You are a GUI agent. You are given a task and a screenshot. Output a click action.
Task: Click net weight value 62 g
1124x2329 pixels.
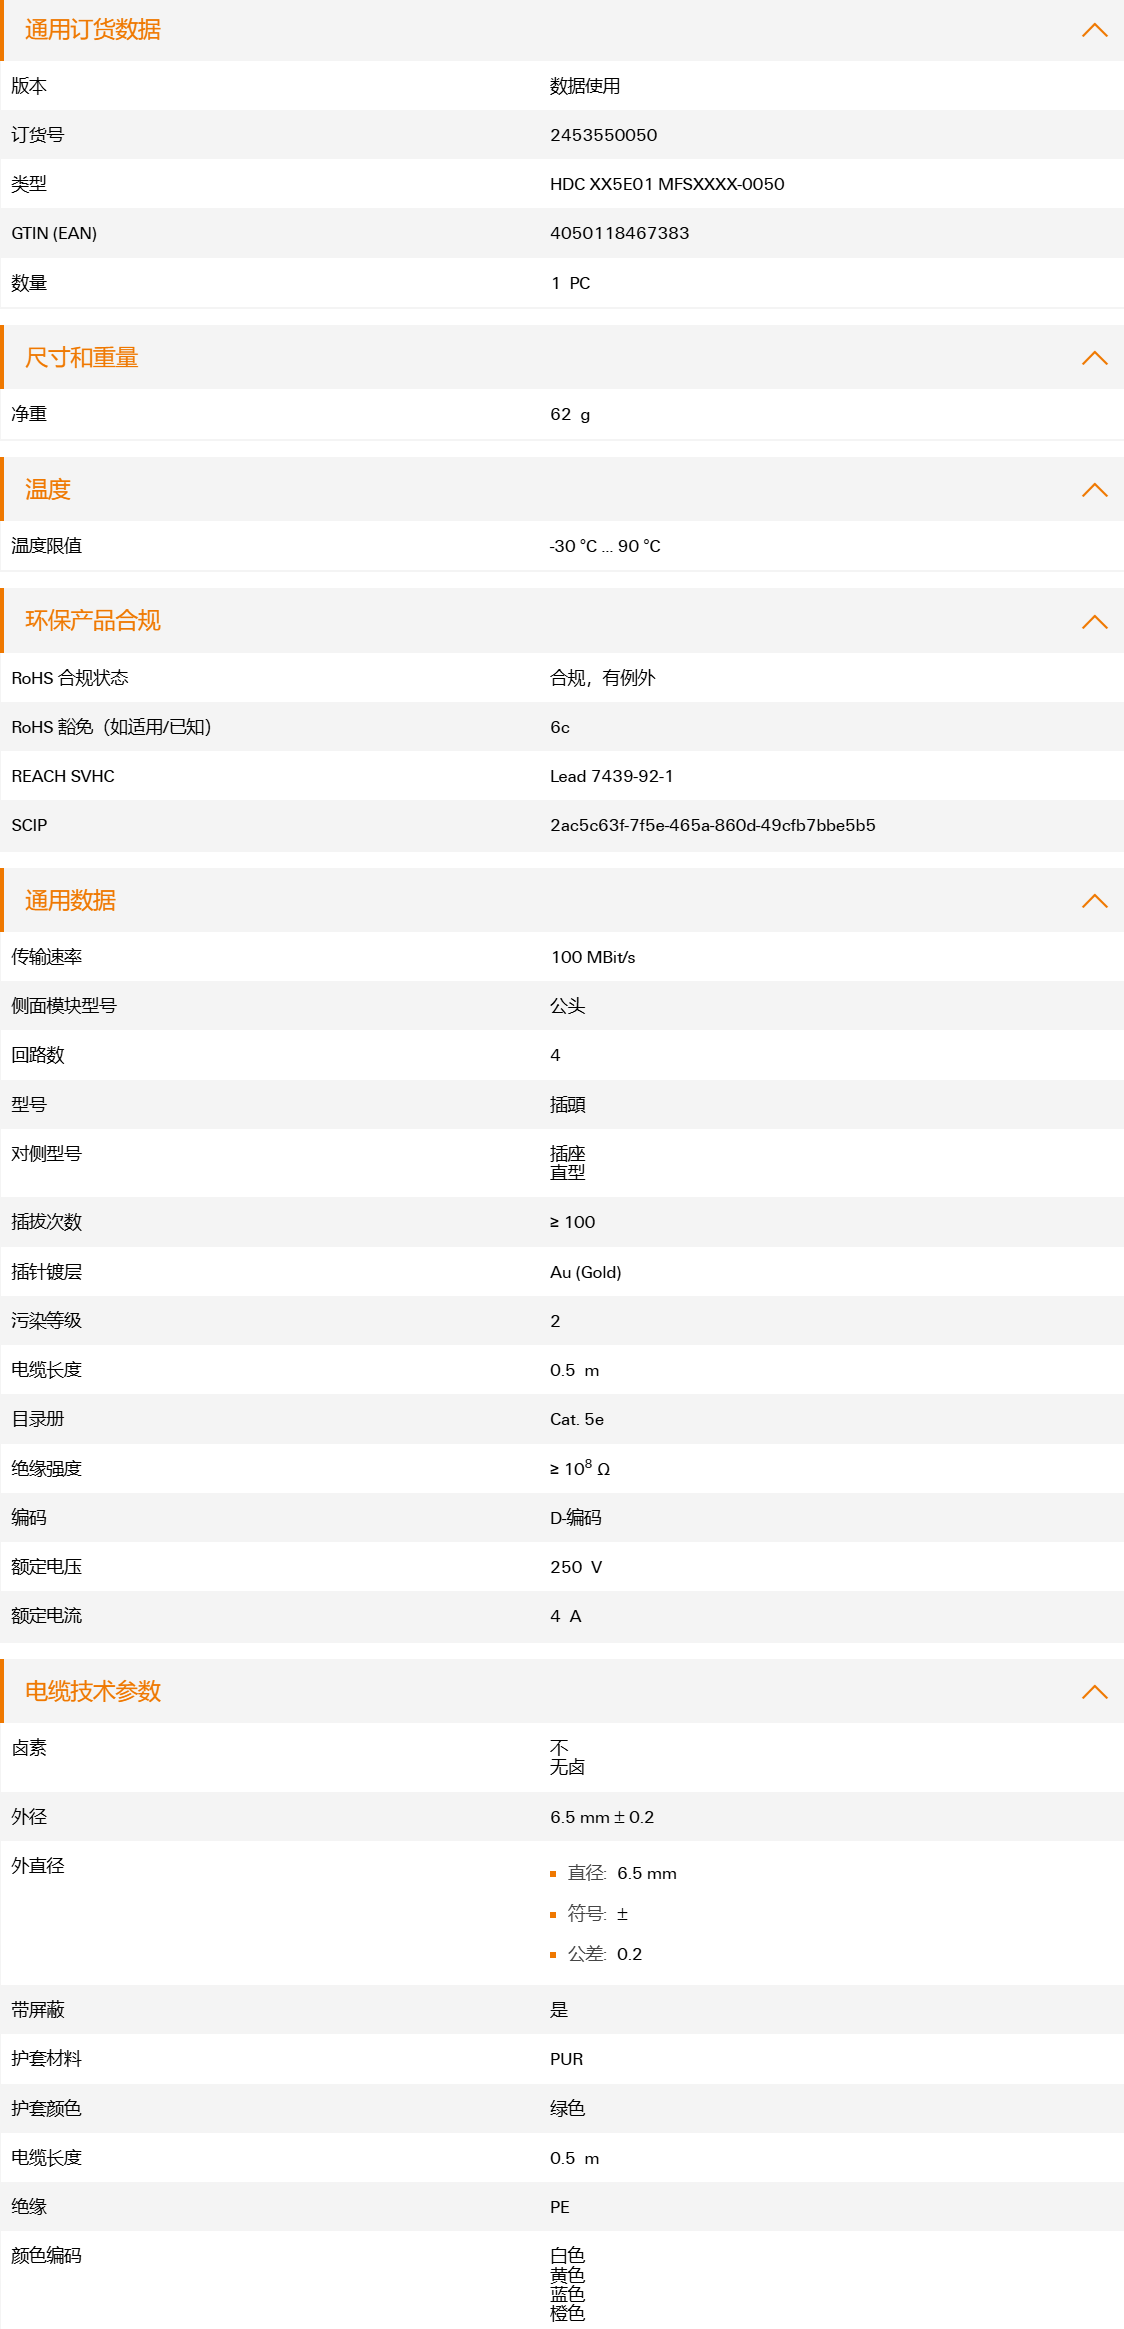(x=570, y=414)
